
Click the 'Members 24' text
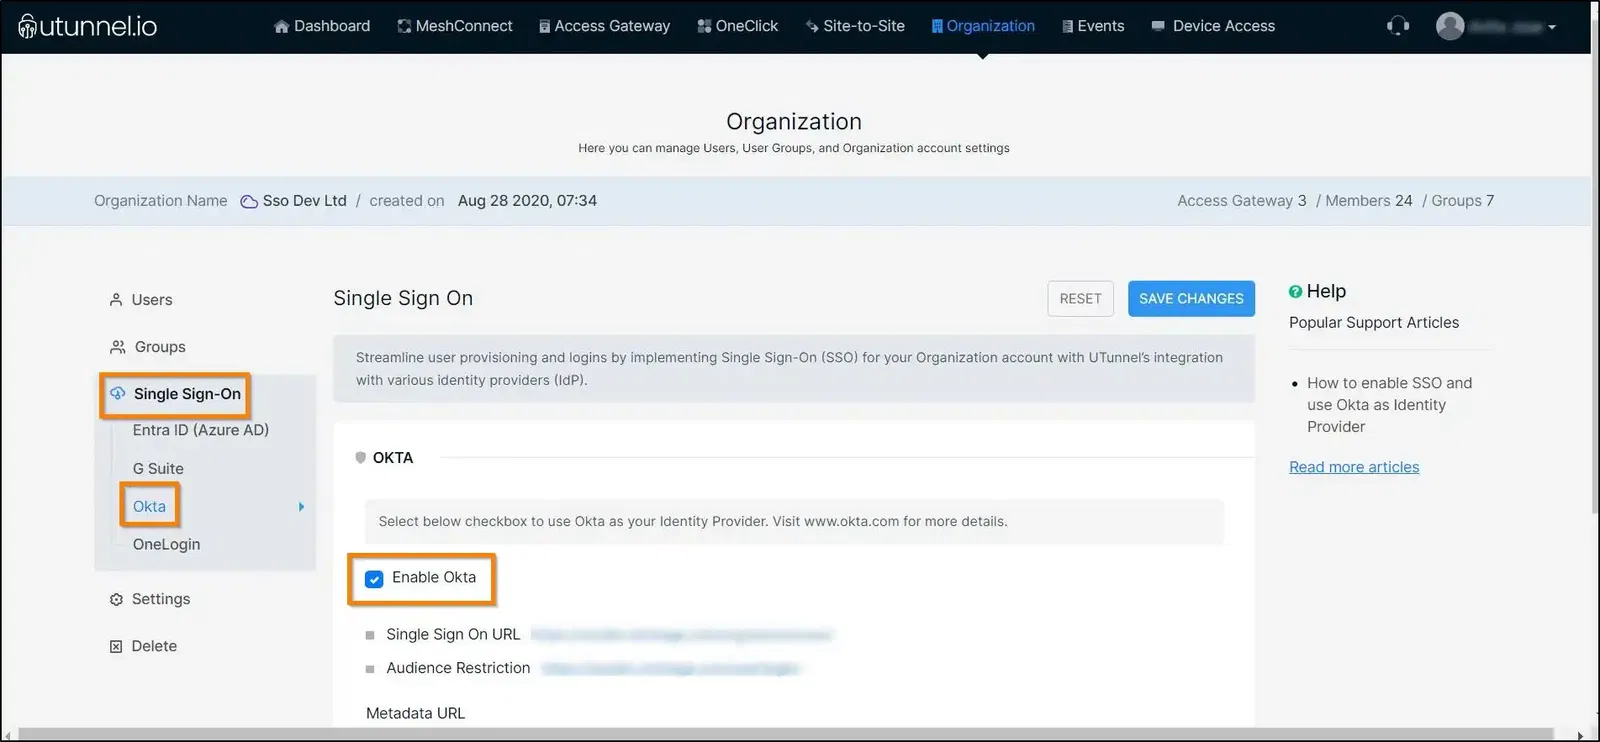coord(1369,201)
